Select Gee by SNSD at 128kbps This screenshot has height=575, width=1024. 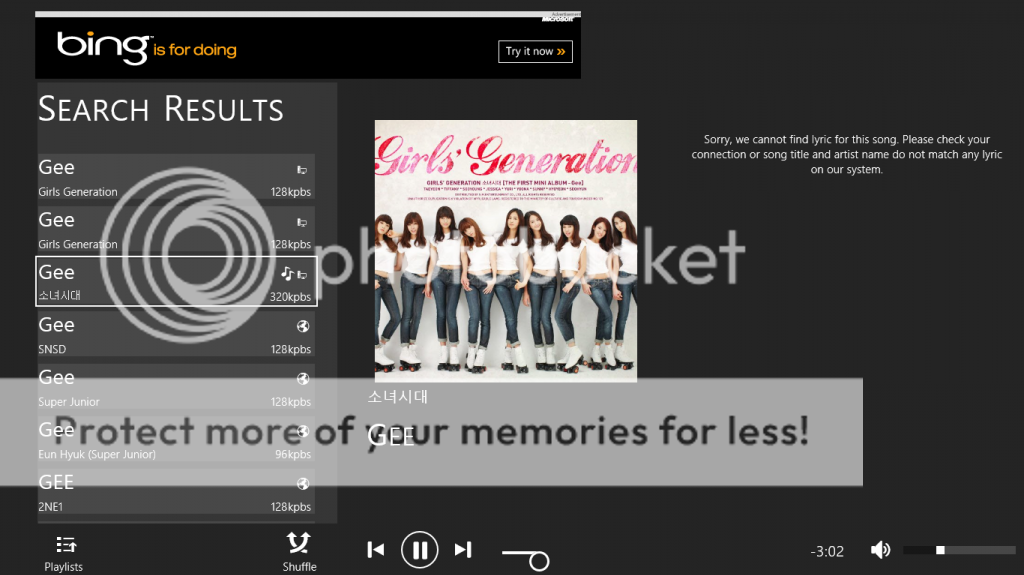click(176, 334)
